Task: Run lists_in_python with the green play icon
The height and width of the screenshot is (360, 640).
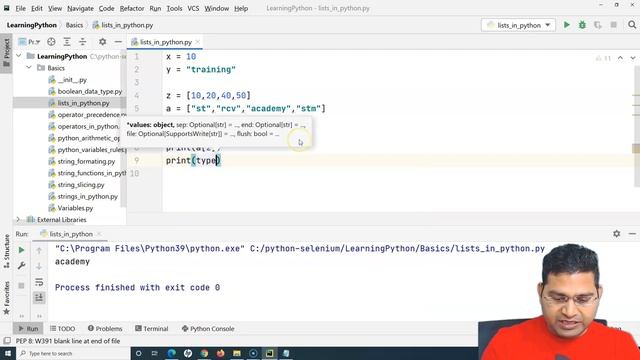Action: click(x=567, y=25)
